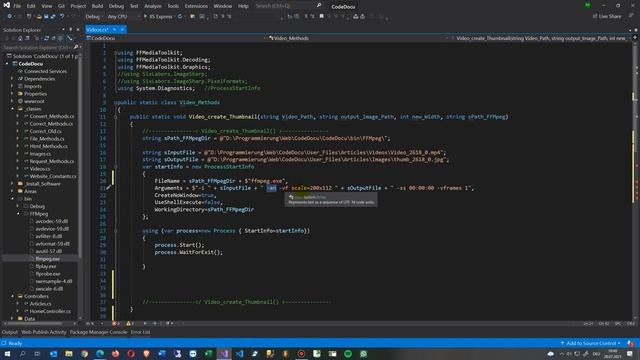Open the Error List tab
This screenshot has width=640, height=360.
pyautogui.click(x=140, y=332)
